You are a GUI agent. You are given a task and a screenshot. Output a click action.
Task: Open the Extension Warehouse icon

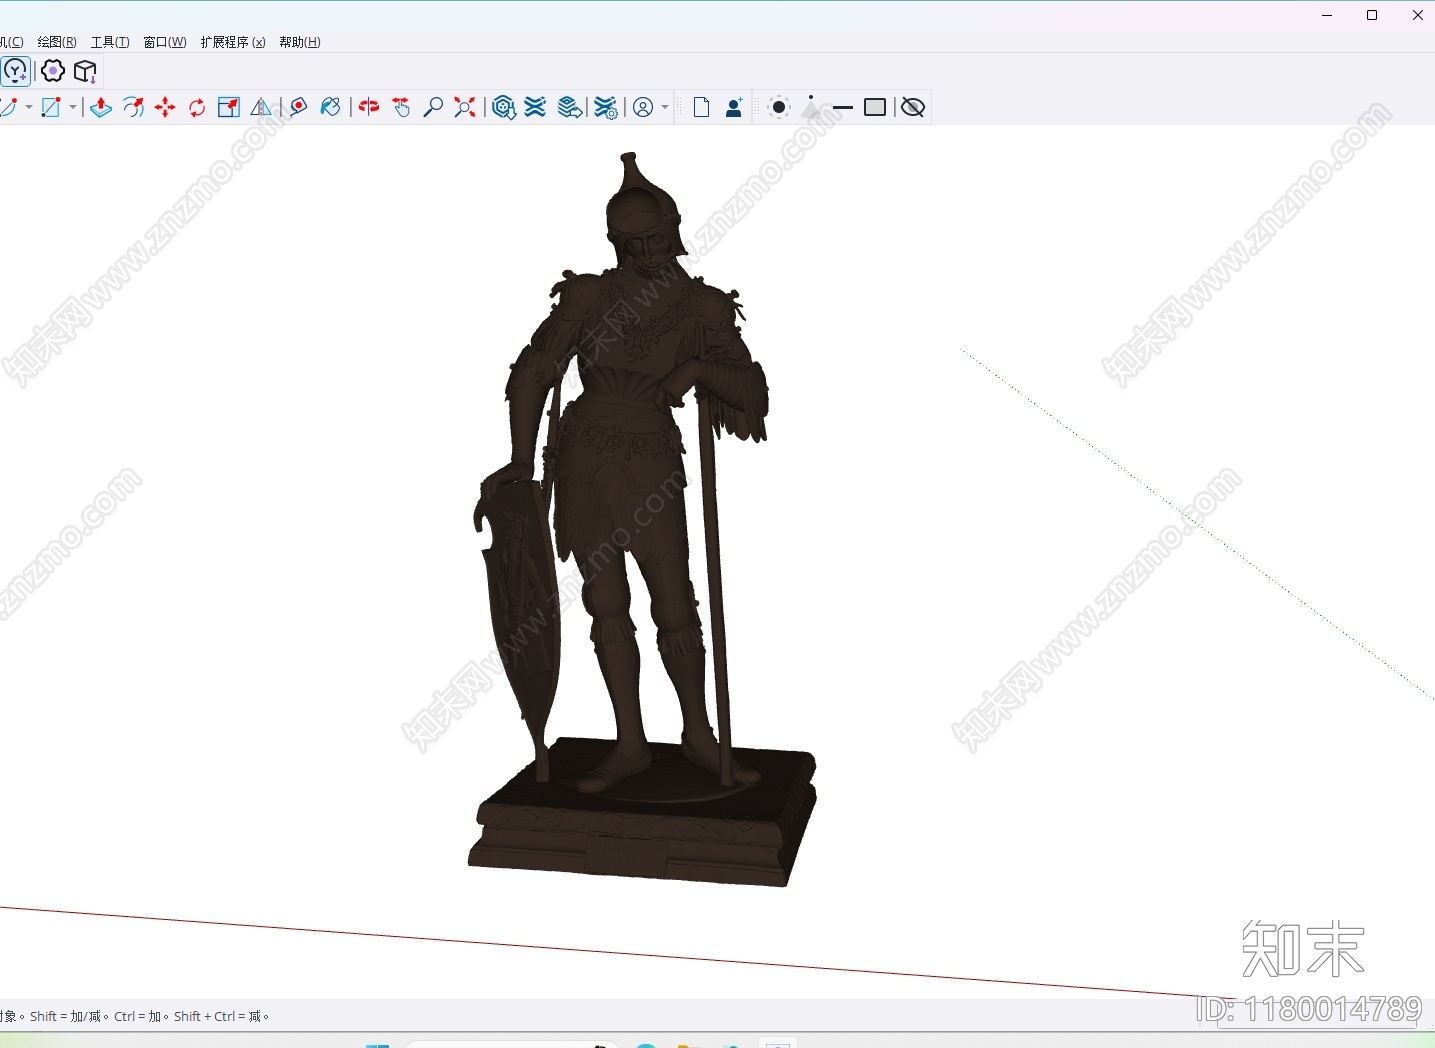click(x=536, y=107)
